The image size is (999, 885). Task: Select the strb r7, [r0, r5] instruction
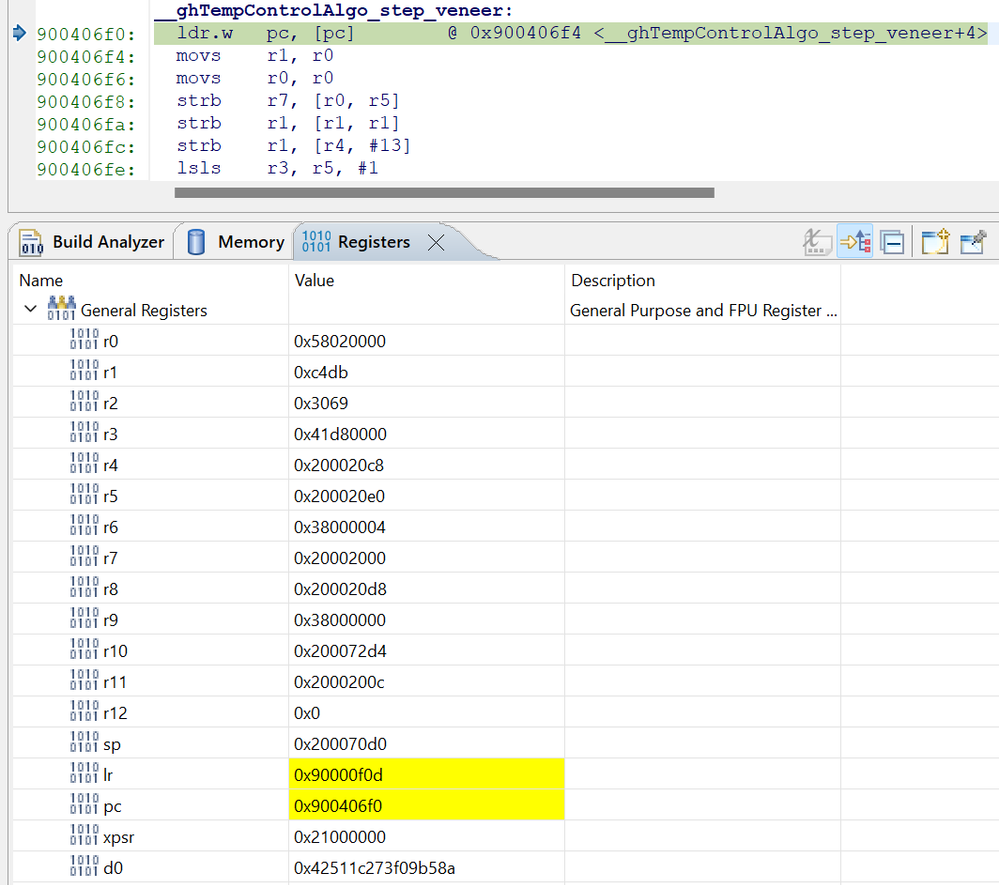pyautogui.click(x=287, y=101)
